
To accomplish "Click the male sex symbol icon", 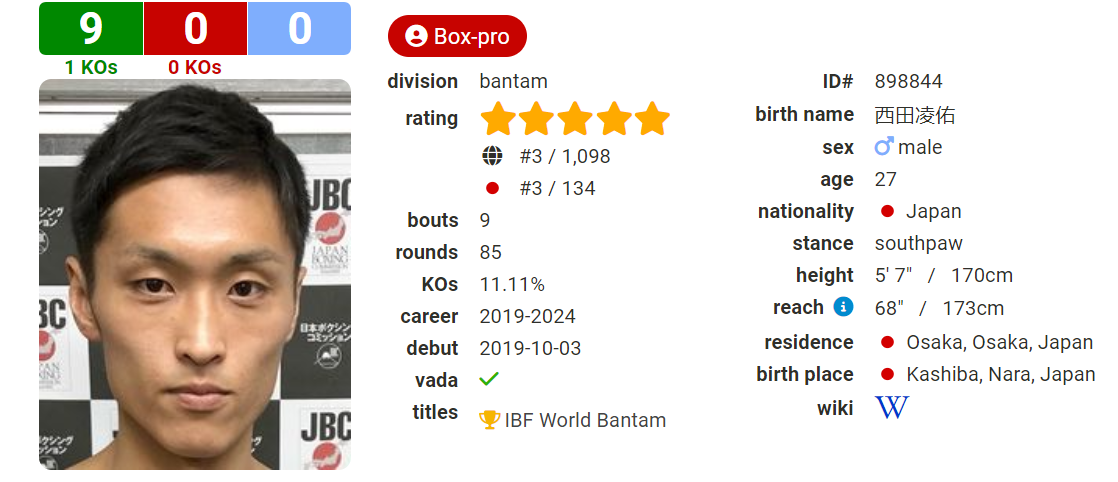I will point(884,147).
